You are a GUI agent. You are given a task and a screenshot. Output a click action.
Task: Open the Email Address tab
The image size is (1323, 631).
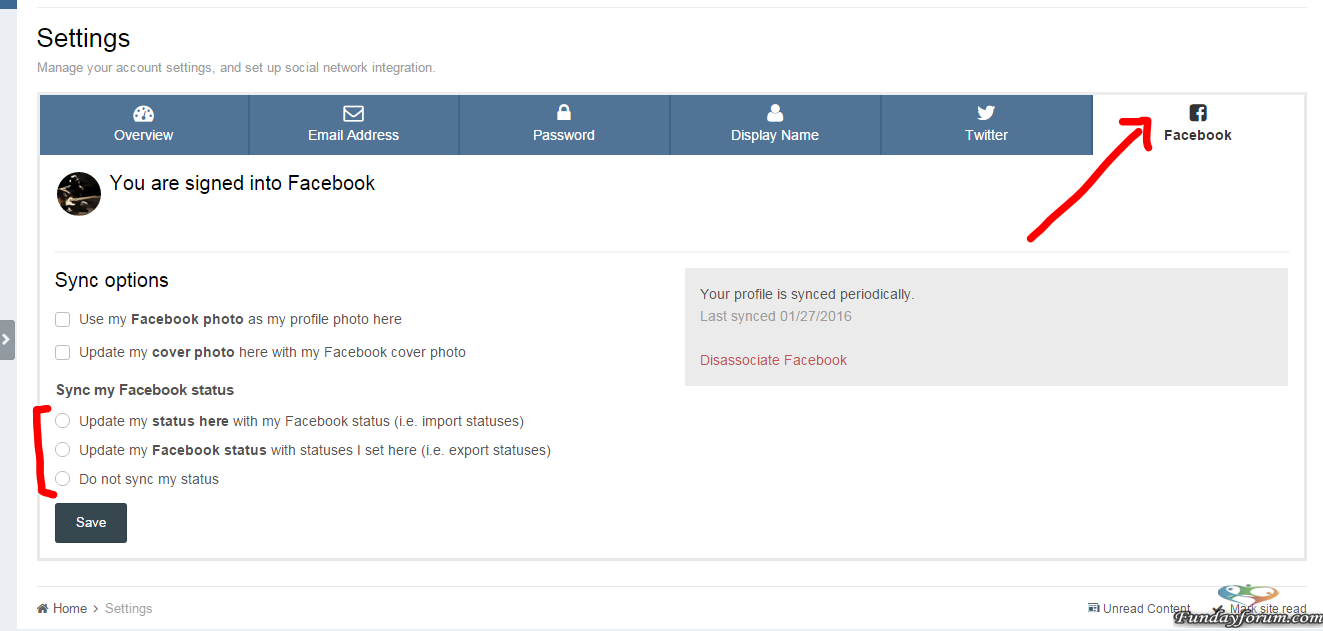point(353,125)
